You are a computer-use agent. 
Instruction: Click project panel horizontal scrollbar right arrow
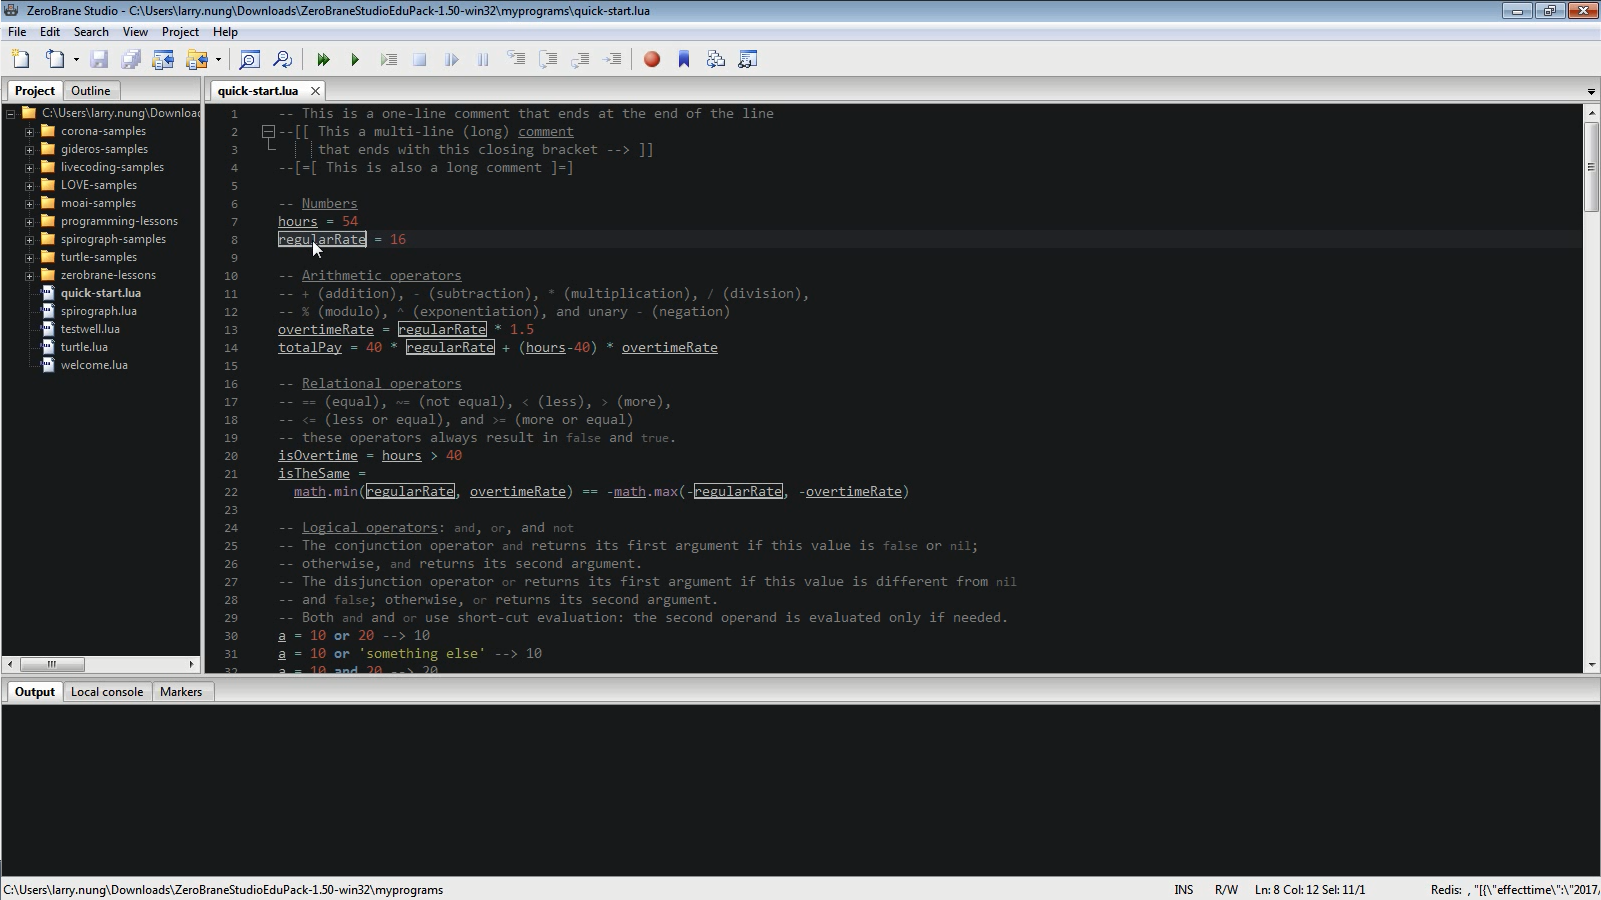point(191,664)
